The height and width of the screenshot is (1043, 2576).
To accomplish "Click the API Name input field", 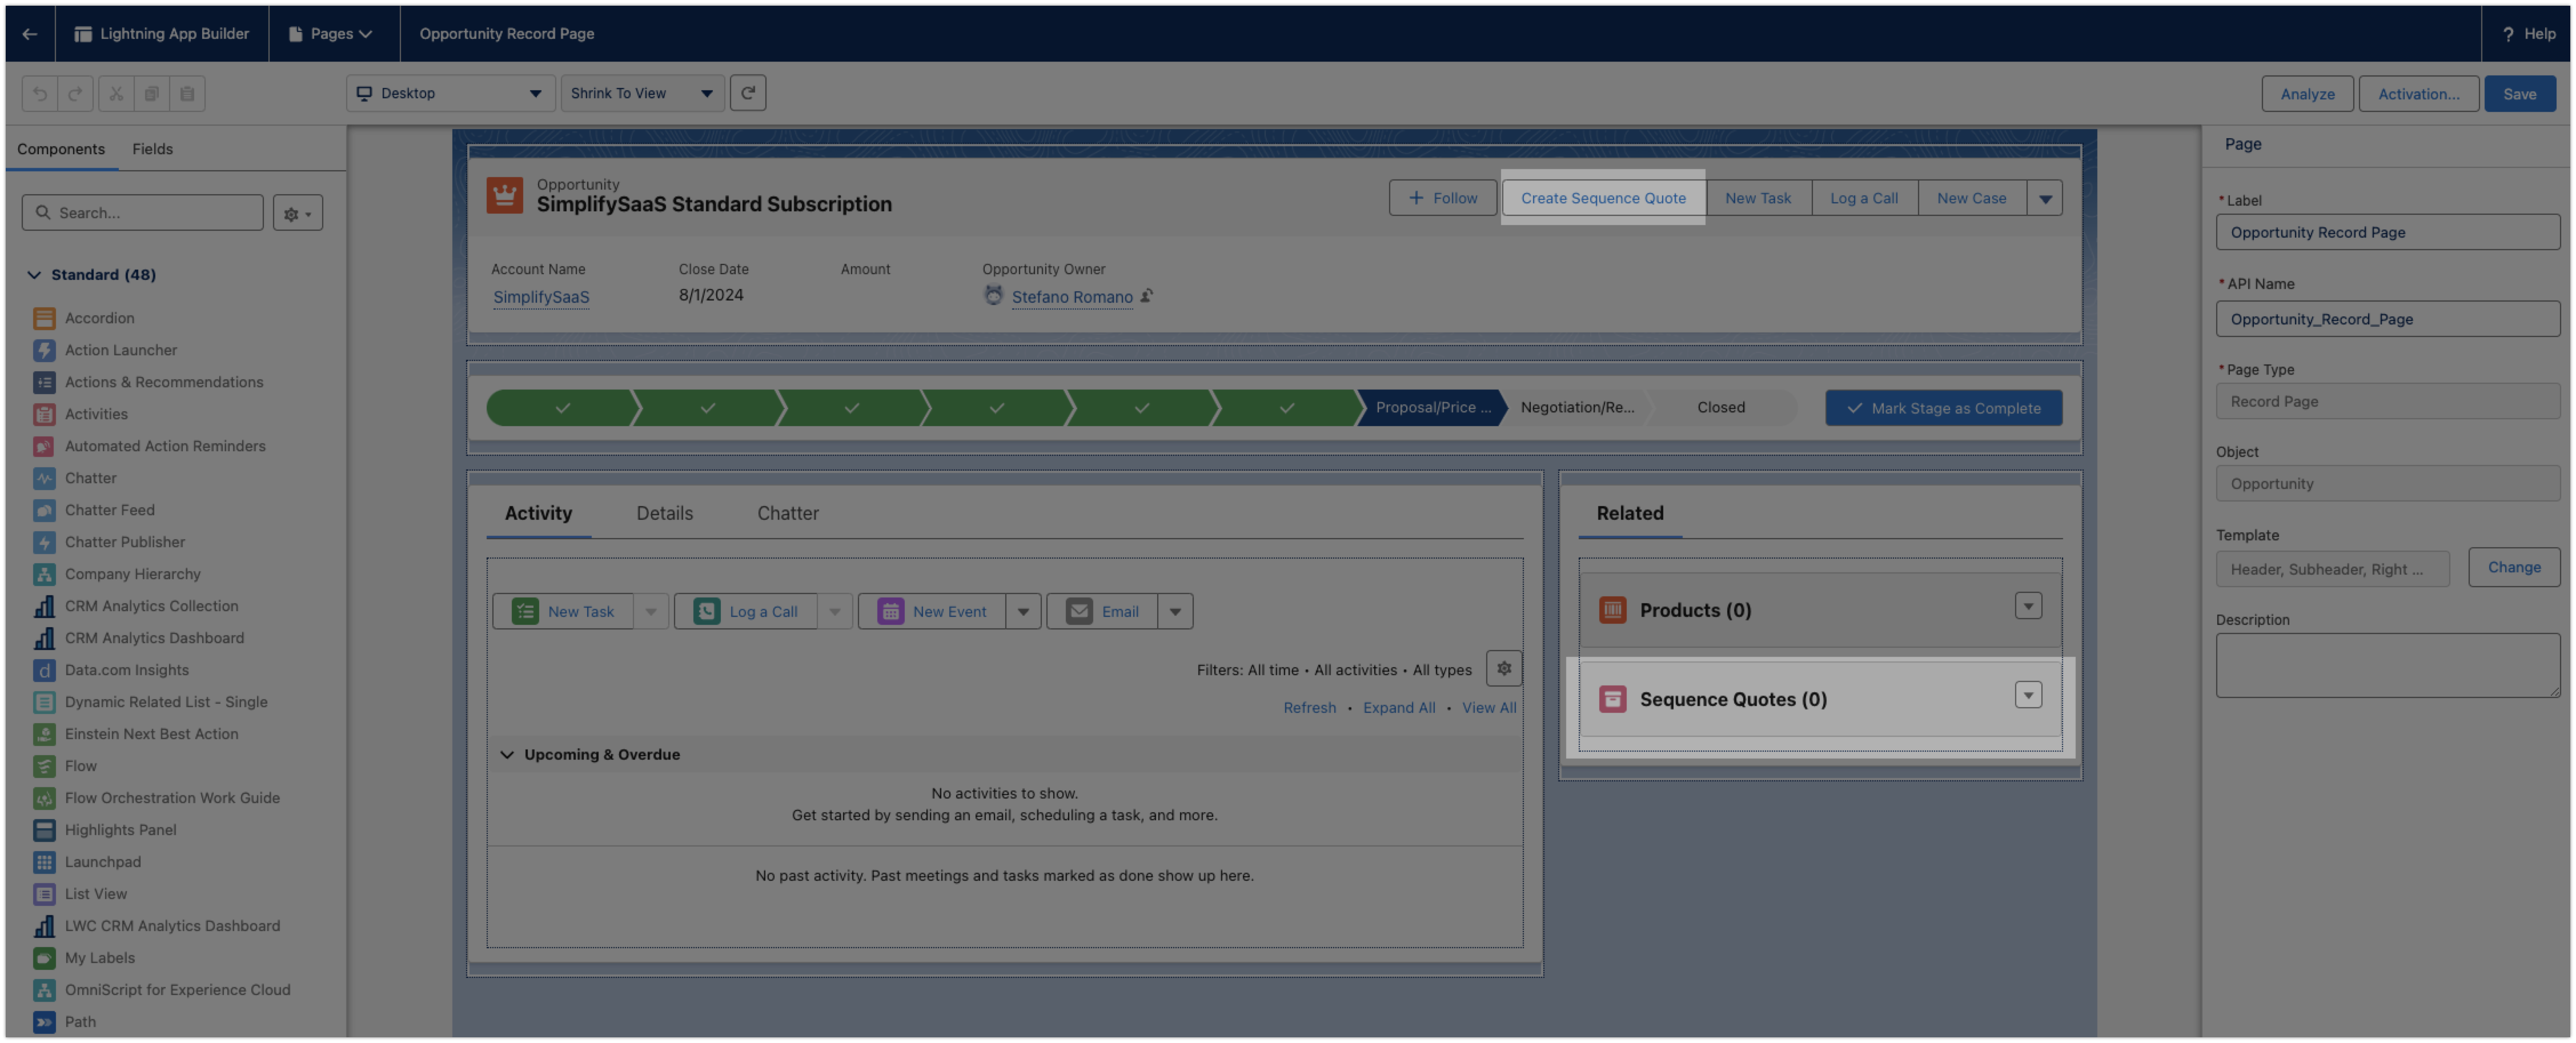I will point(2387,319).
